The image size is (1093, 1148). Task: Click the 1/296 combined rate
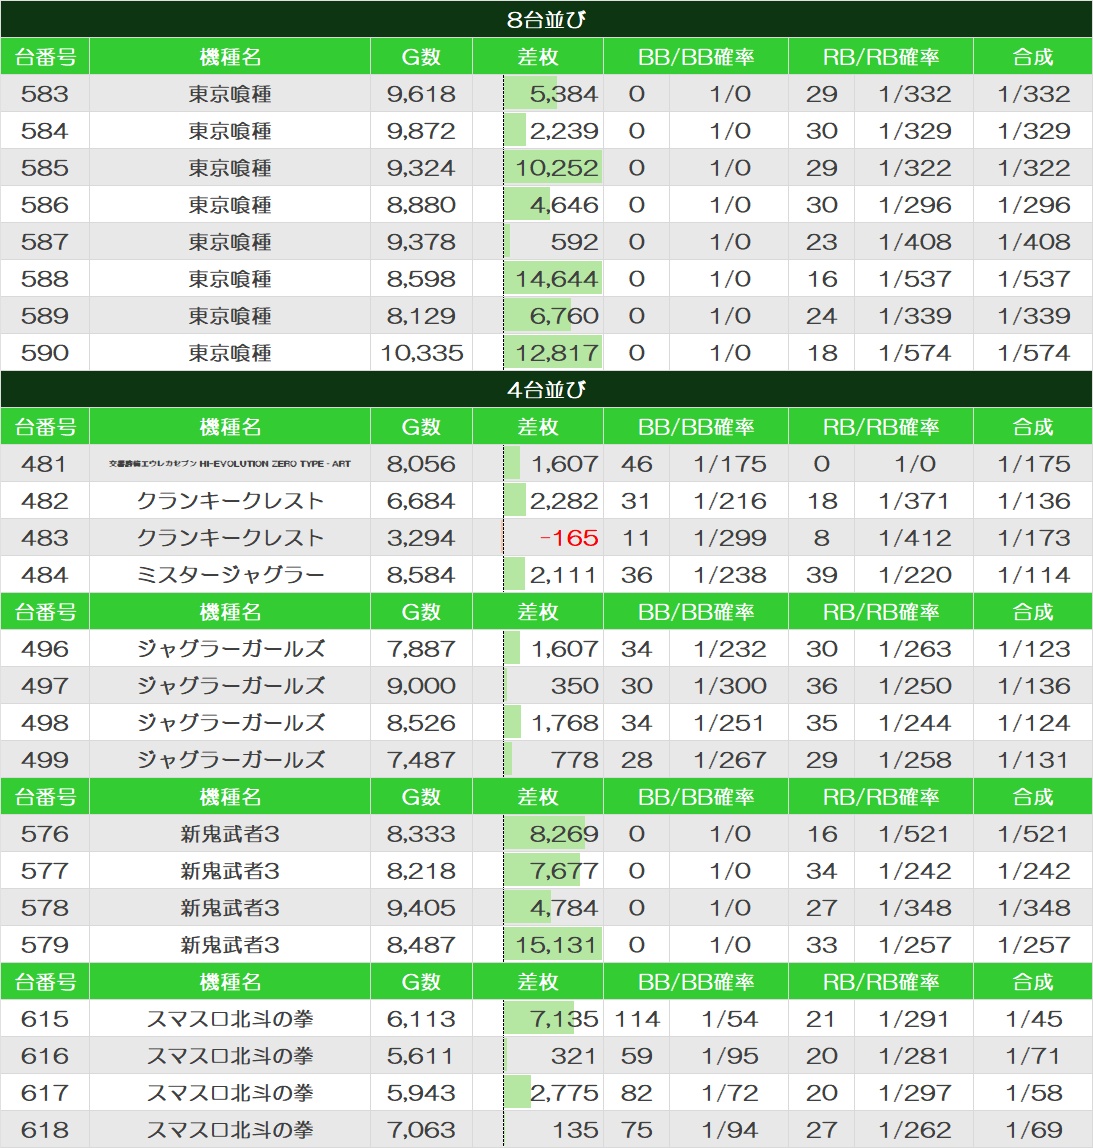(1034, 205)
